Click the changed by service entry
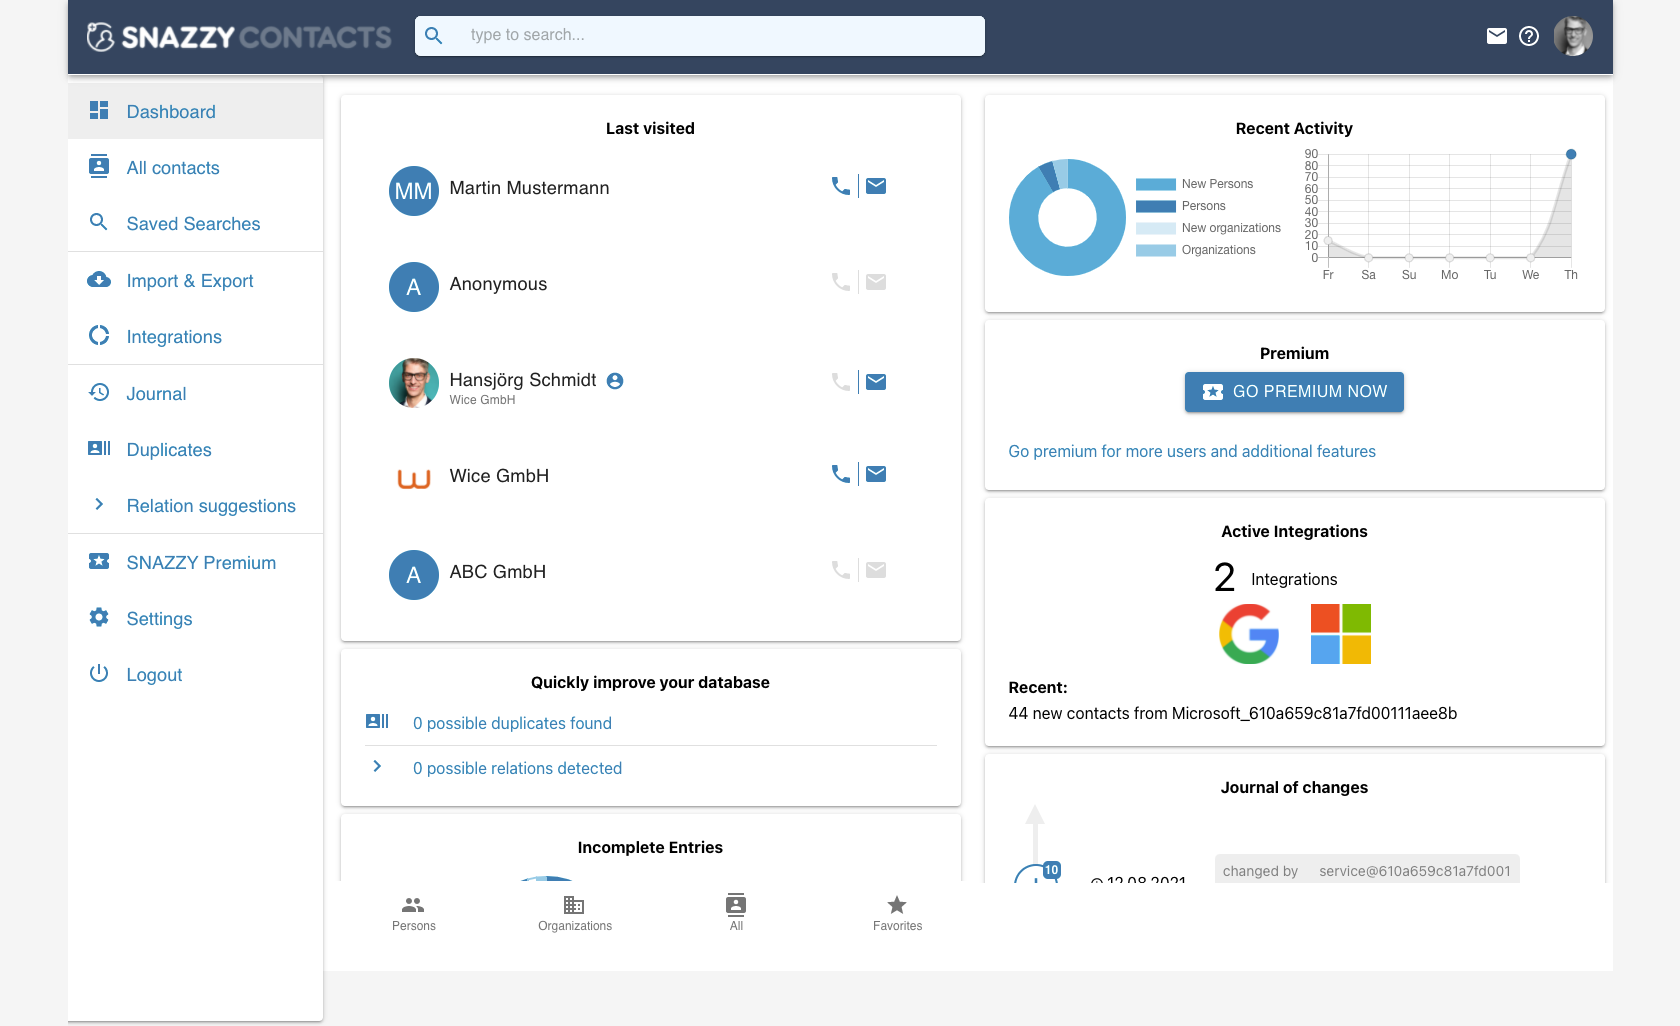 point(1367,870)
